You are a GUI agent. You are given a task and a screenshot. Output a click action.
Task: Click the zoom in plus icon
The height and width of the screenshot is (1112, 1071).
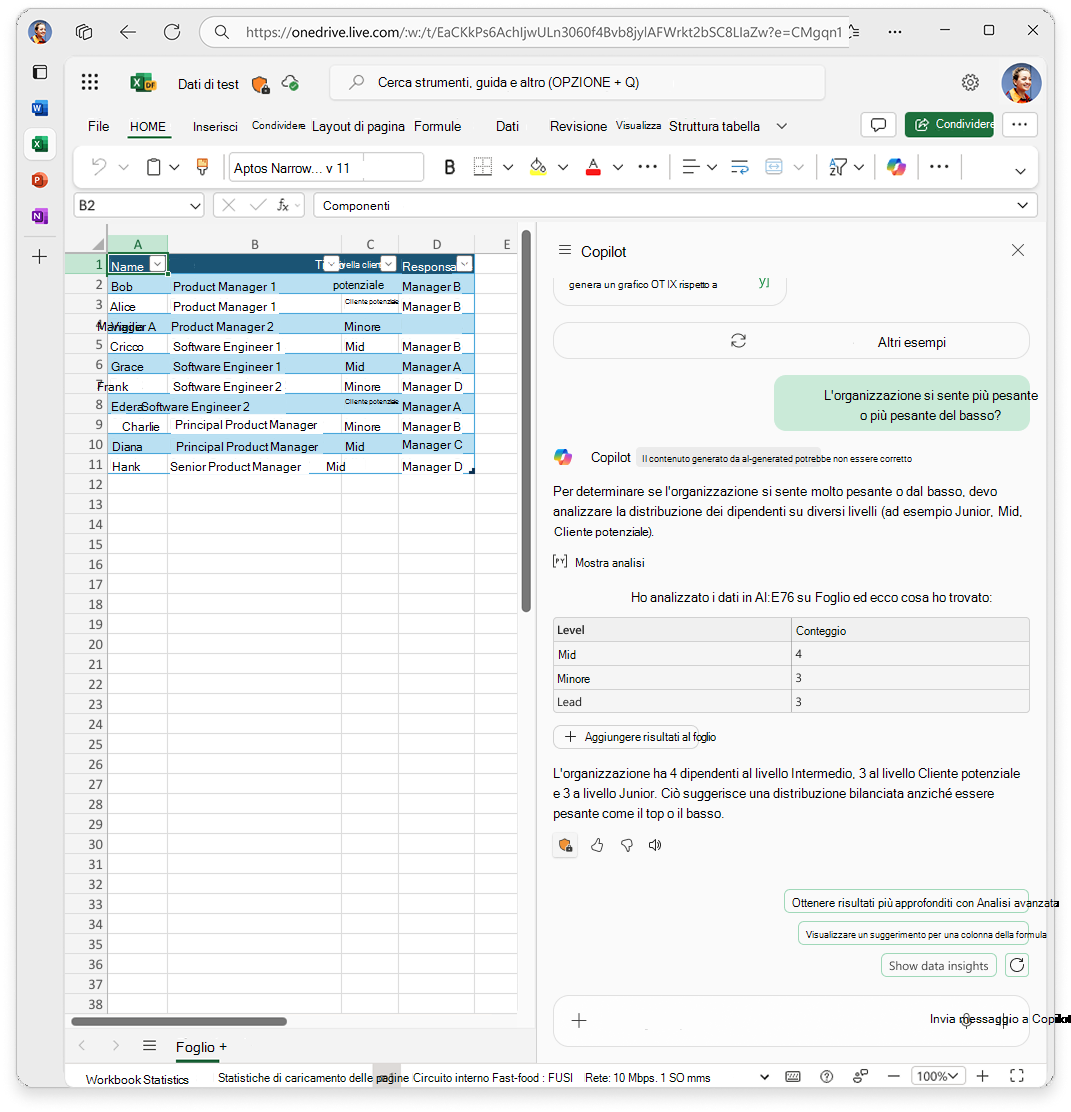coord(982,1077)
